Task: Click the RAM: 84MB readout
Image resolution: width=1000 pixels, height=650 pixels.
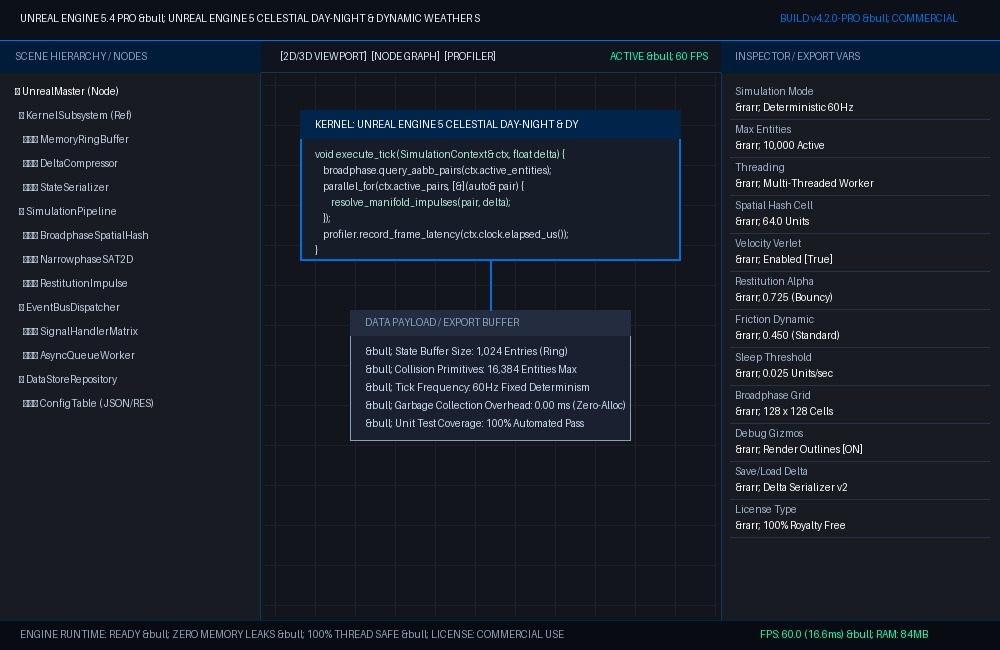Action: pyautogui.click(x=902, y=635)
